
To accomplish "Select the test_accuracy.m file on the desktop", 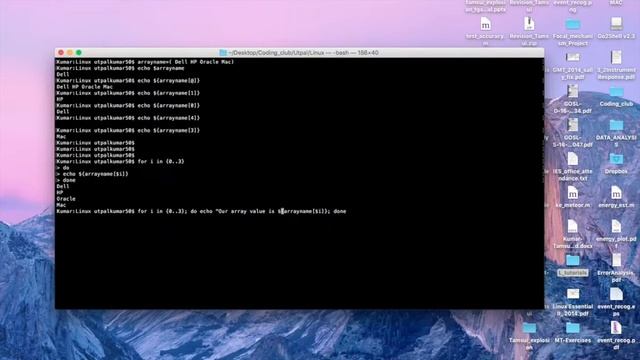I will [x=485, y=25].
